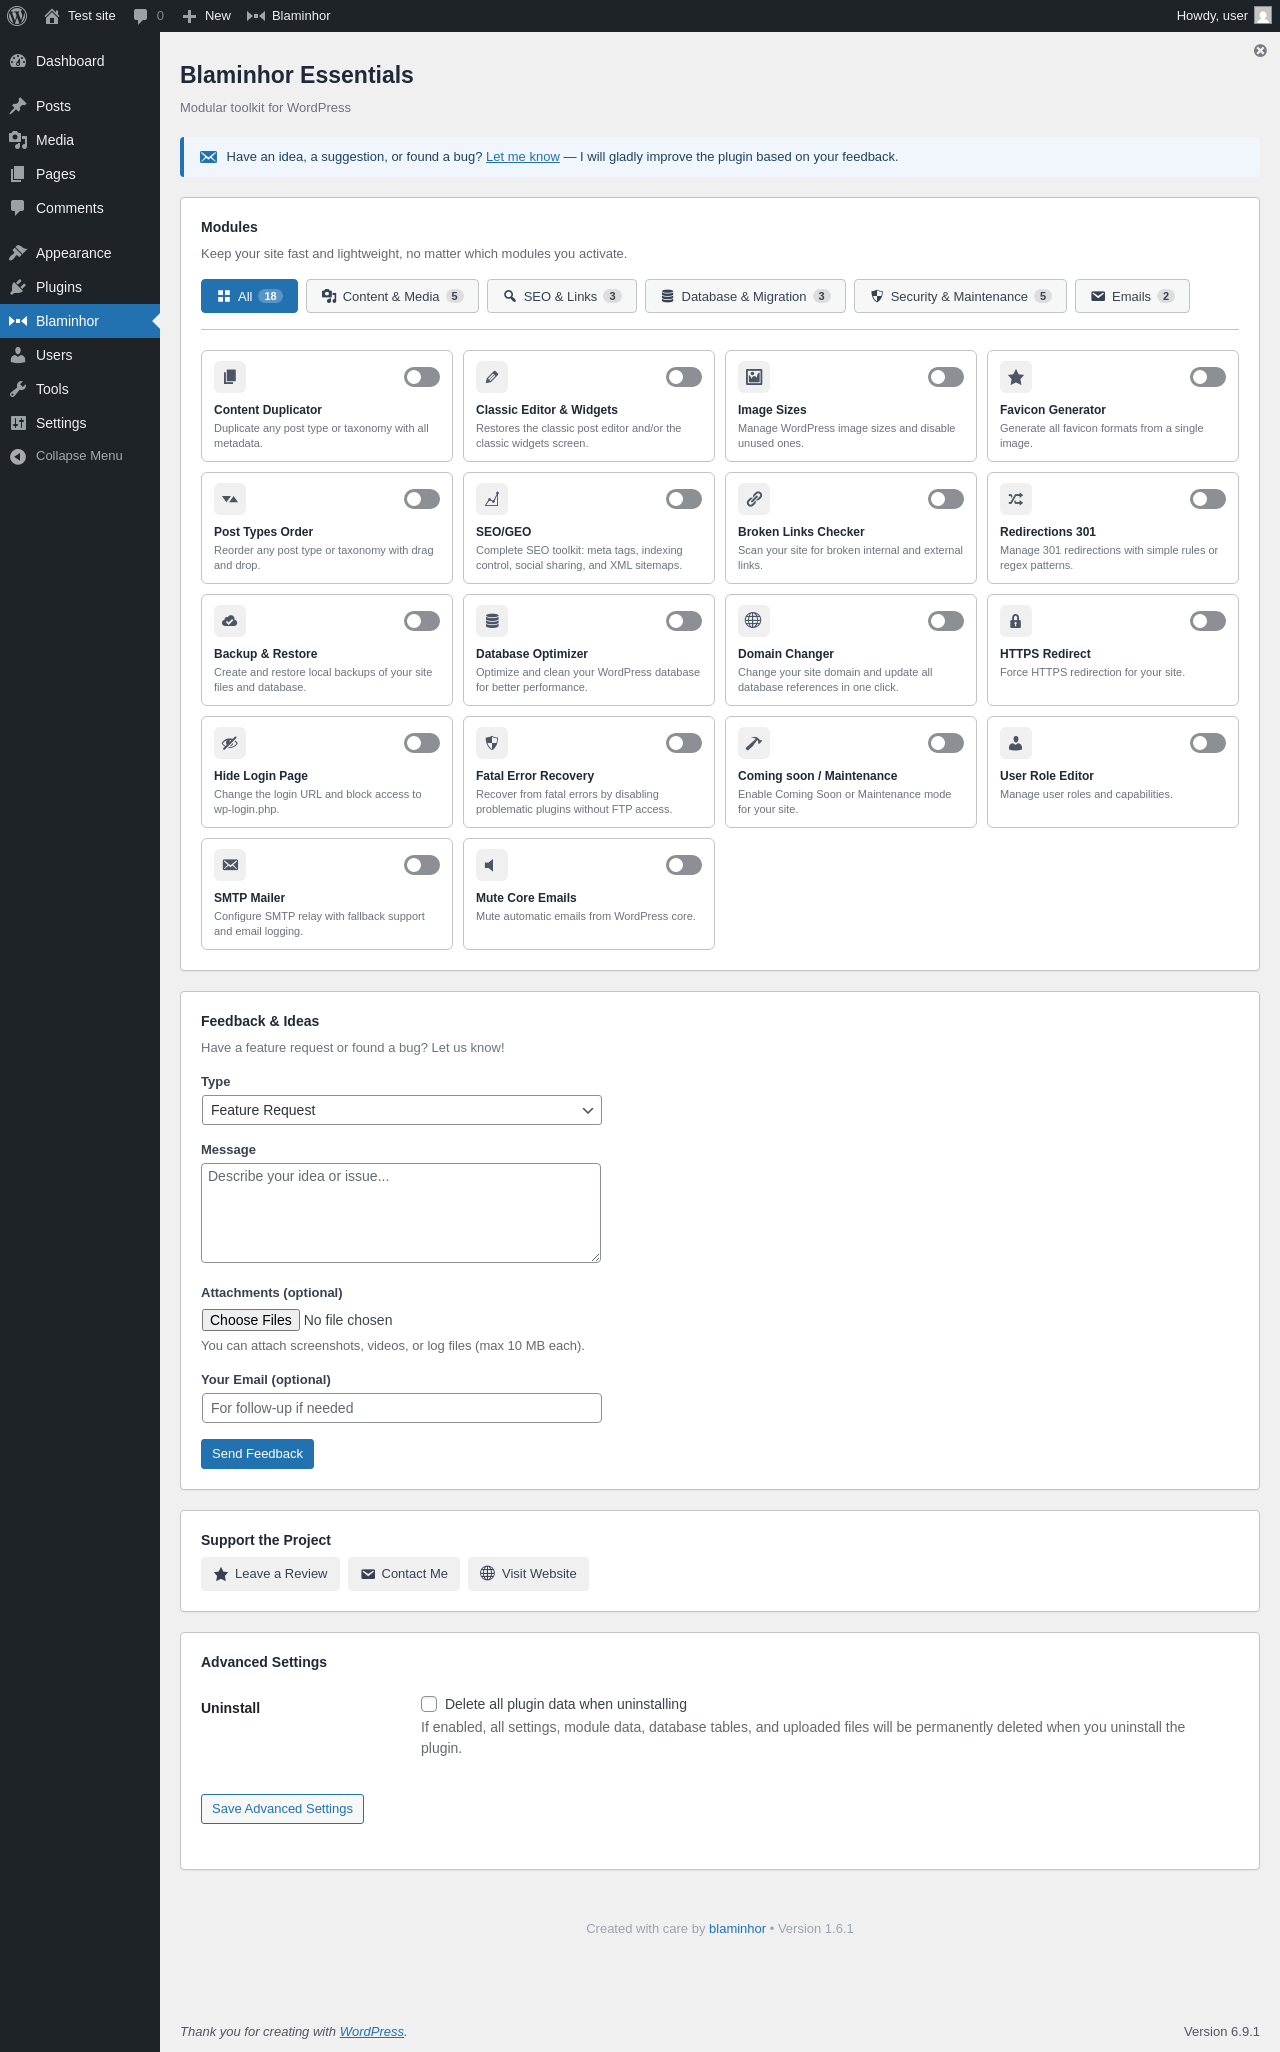Viewport: 1280px width, 2052px height.
Task: Click the Hide Login Page eye icon
Action: coord(230,743)
